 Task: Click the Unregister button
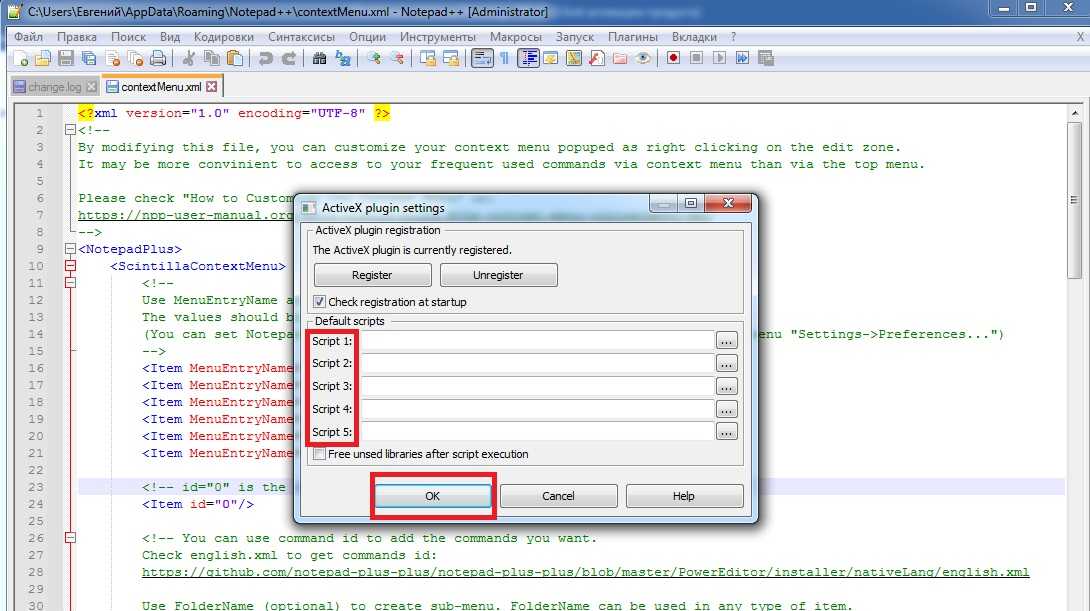498,275
